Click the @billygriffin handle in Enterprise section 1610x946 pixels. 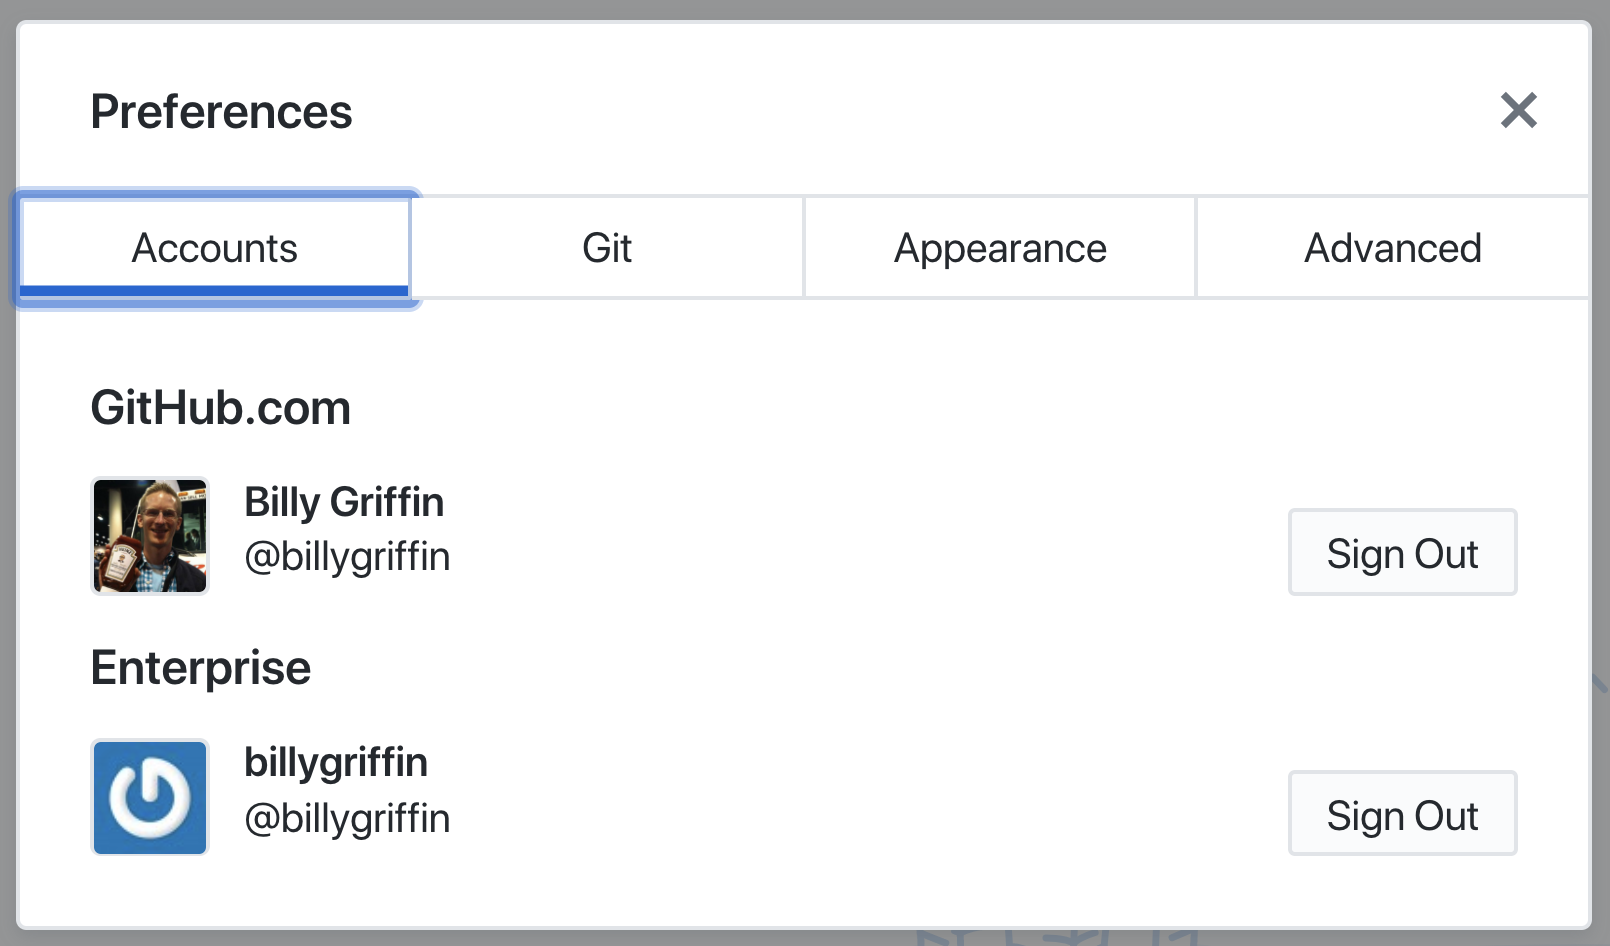tap(348, 817)
